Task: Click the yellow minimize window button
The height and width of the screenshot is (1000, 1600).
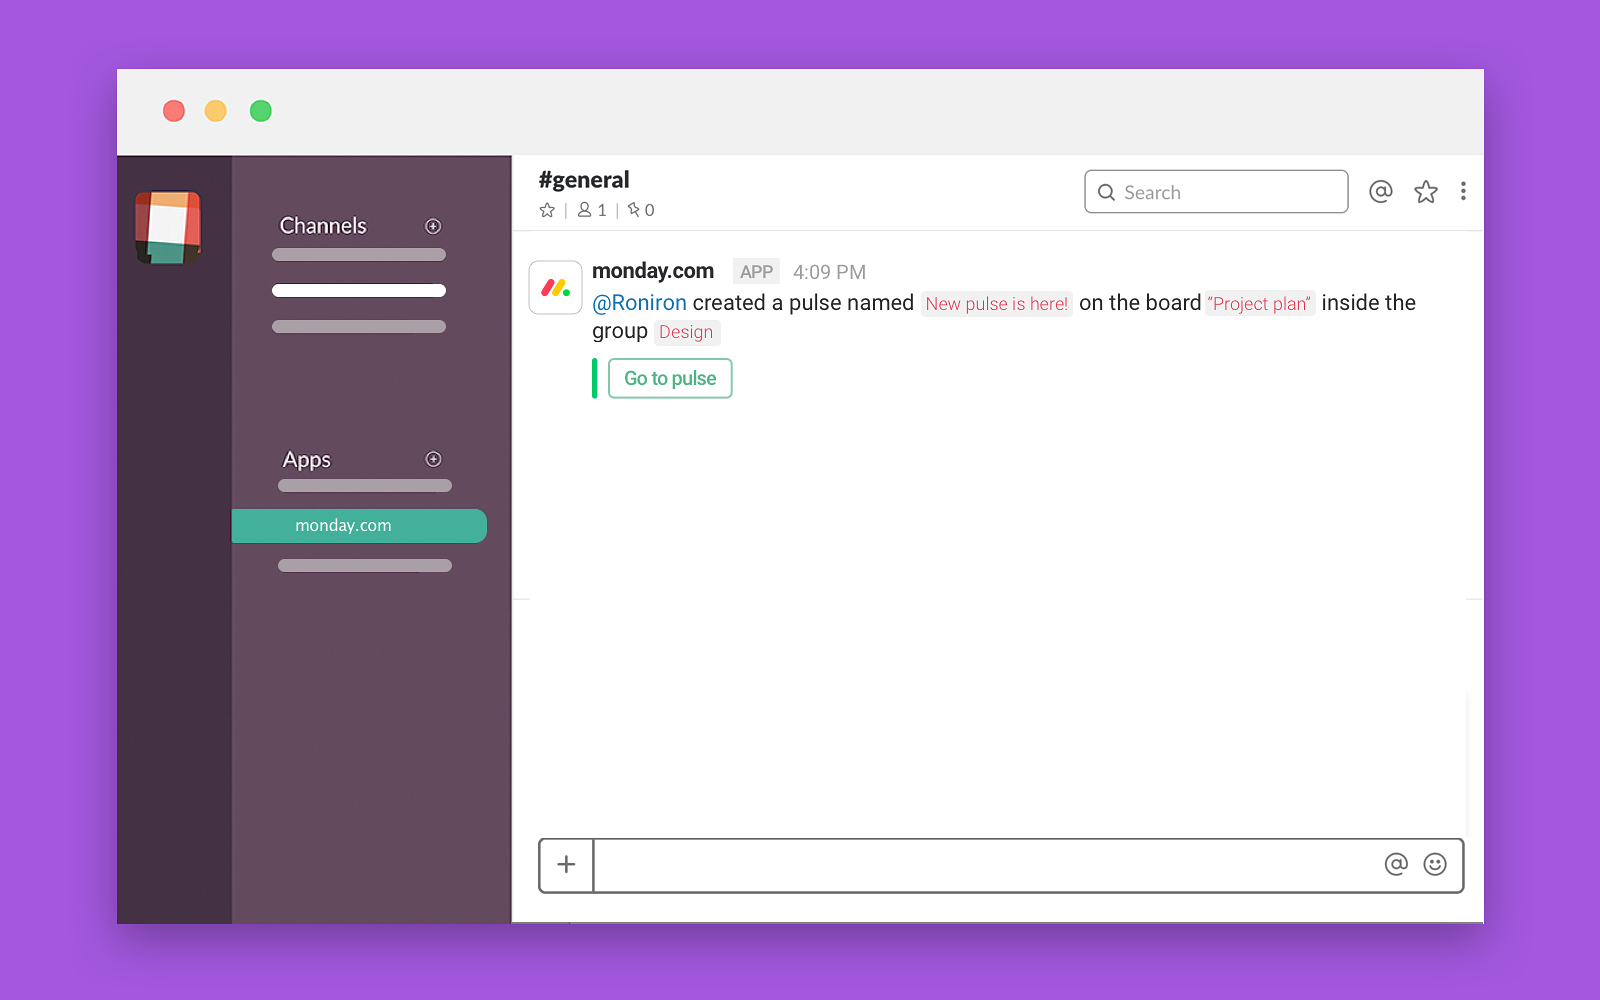Action: 216,111
